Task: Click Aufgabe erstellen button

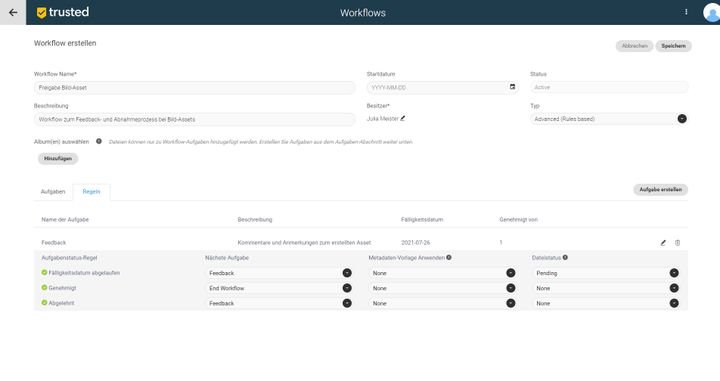Action: point(661,190)
